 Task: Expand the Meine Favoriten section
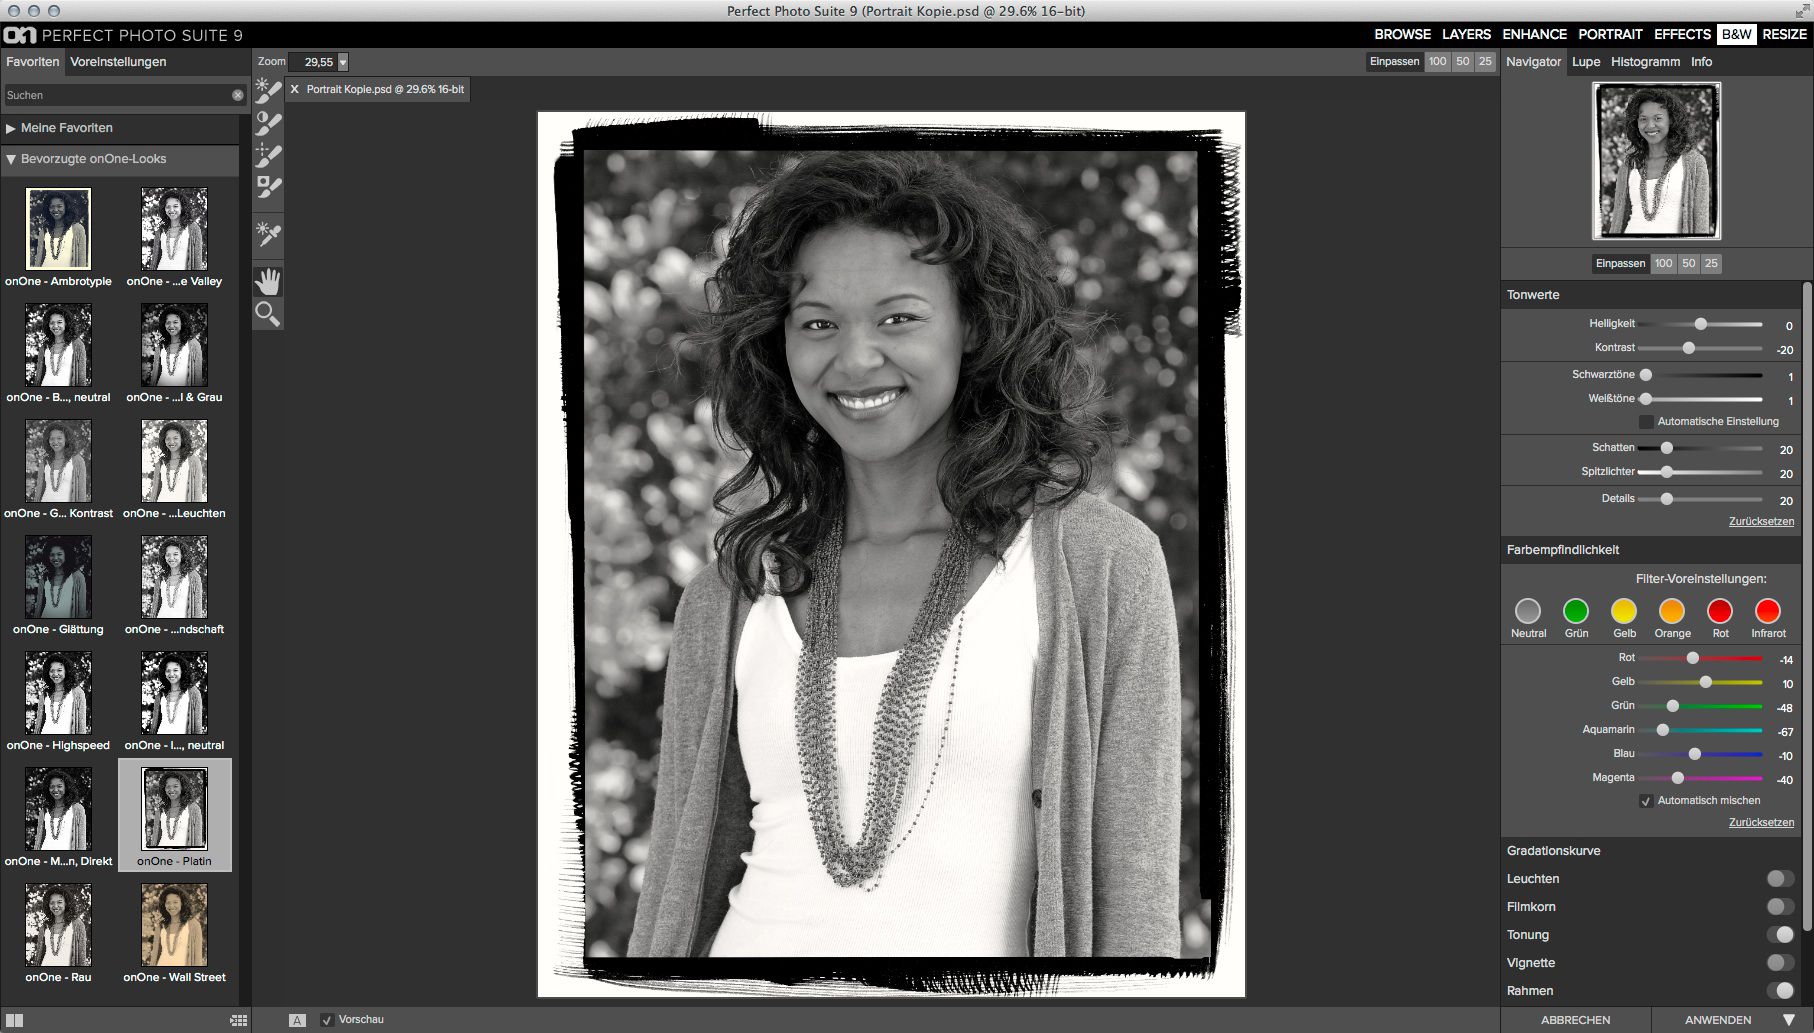click(x=11, y=128)
